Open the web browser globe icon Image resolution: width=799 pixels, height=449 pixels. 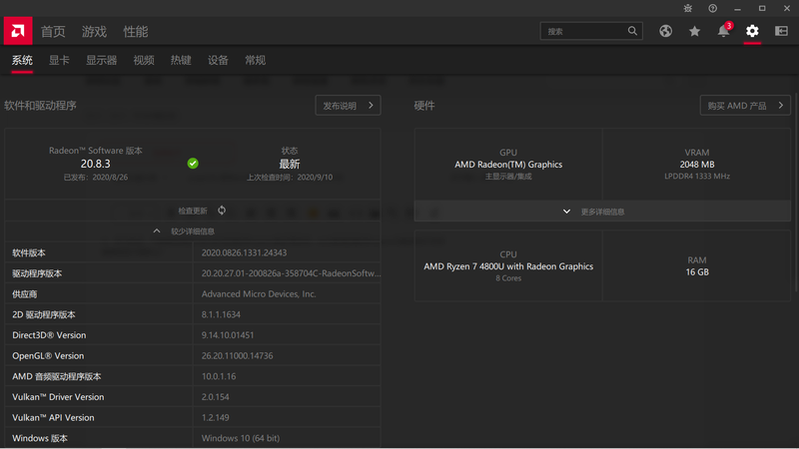666,31
